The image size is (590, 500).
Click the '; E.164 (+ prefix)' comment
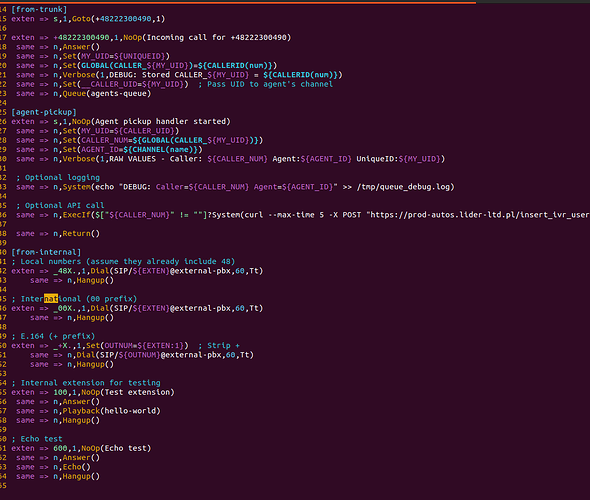point(53,336)
